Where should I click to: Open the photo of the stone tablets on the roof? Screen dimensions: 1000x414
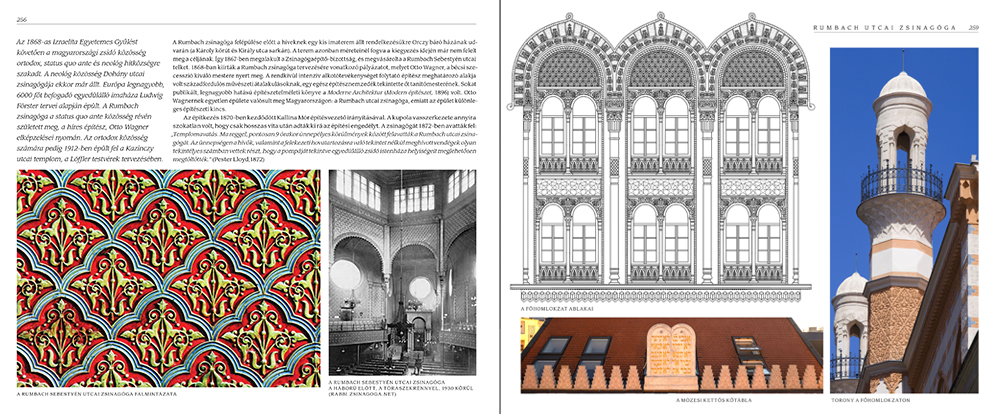coord(672,355)
